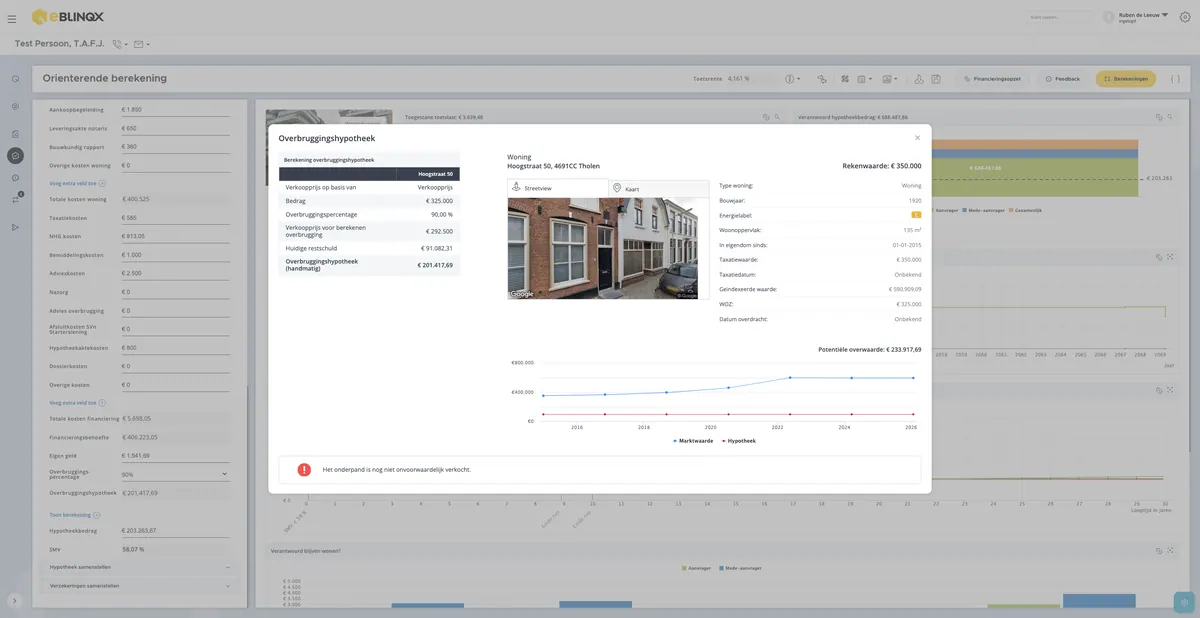Click the red warning icon in alert
1200x618 pixels.
coord(304,469)
